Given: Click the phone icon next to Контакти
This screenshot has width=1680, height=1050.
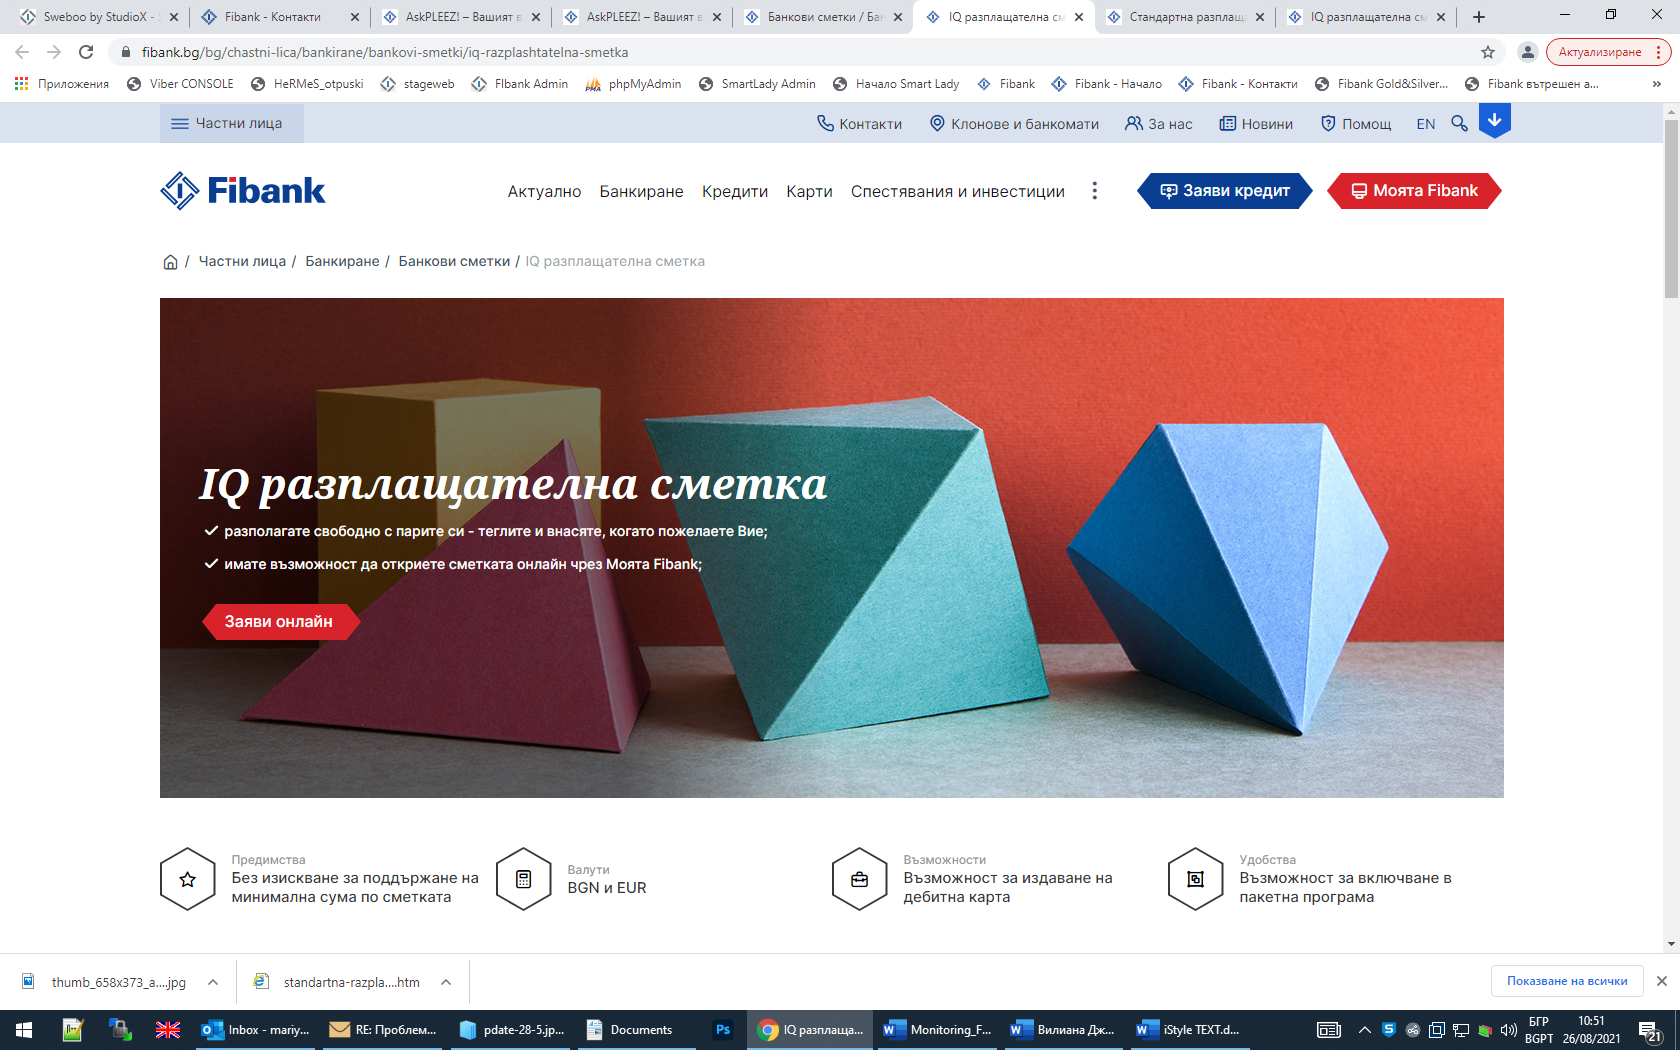Looking at the screenshot, I should pyautogui.click(x=824, y=123).
